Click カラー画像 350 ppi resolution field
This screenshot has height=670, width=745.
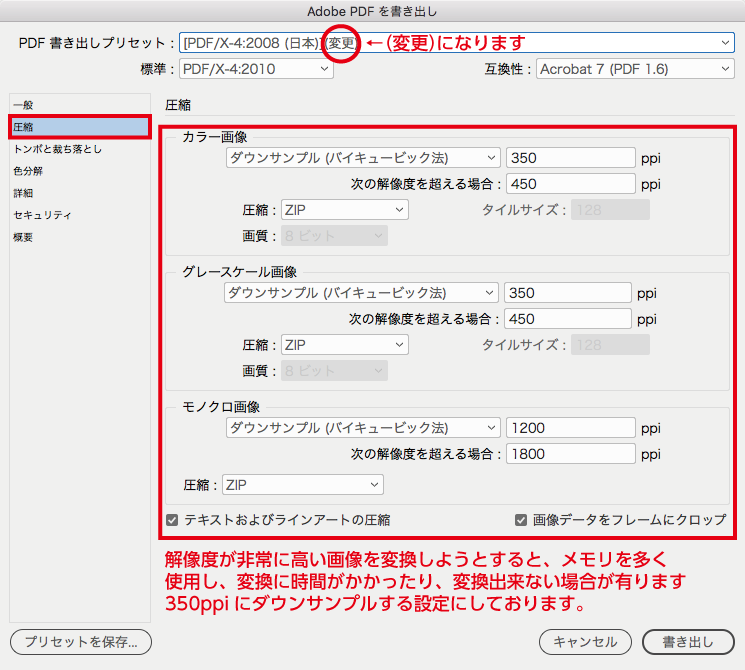[571, 158]
